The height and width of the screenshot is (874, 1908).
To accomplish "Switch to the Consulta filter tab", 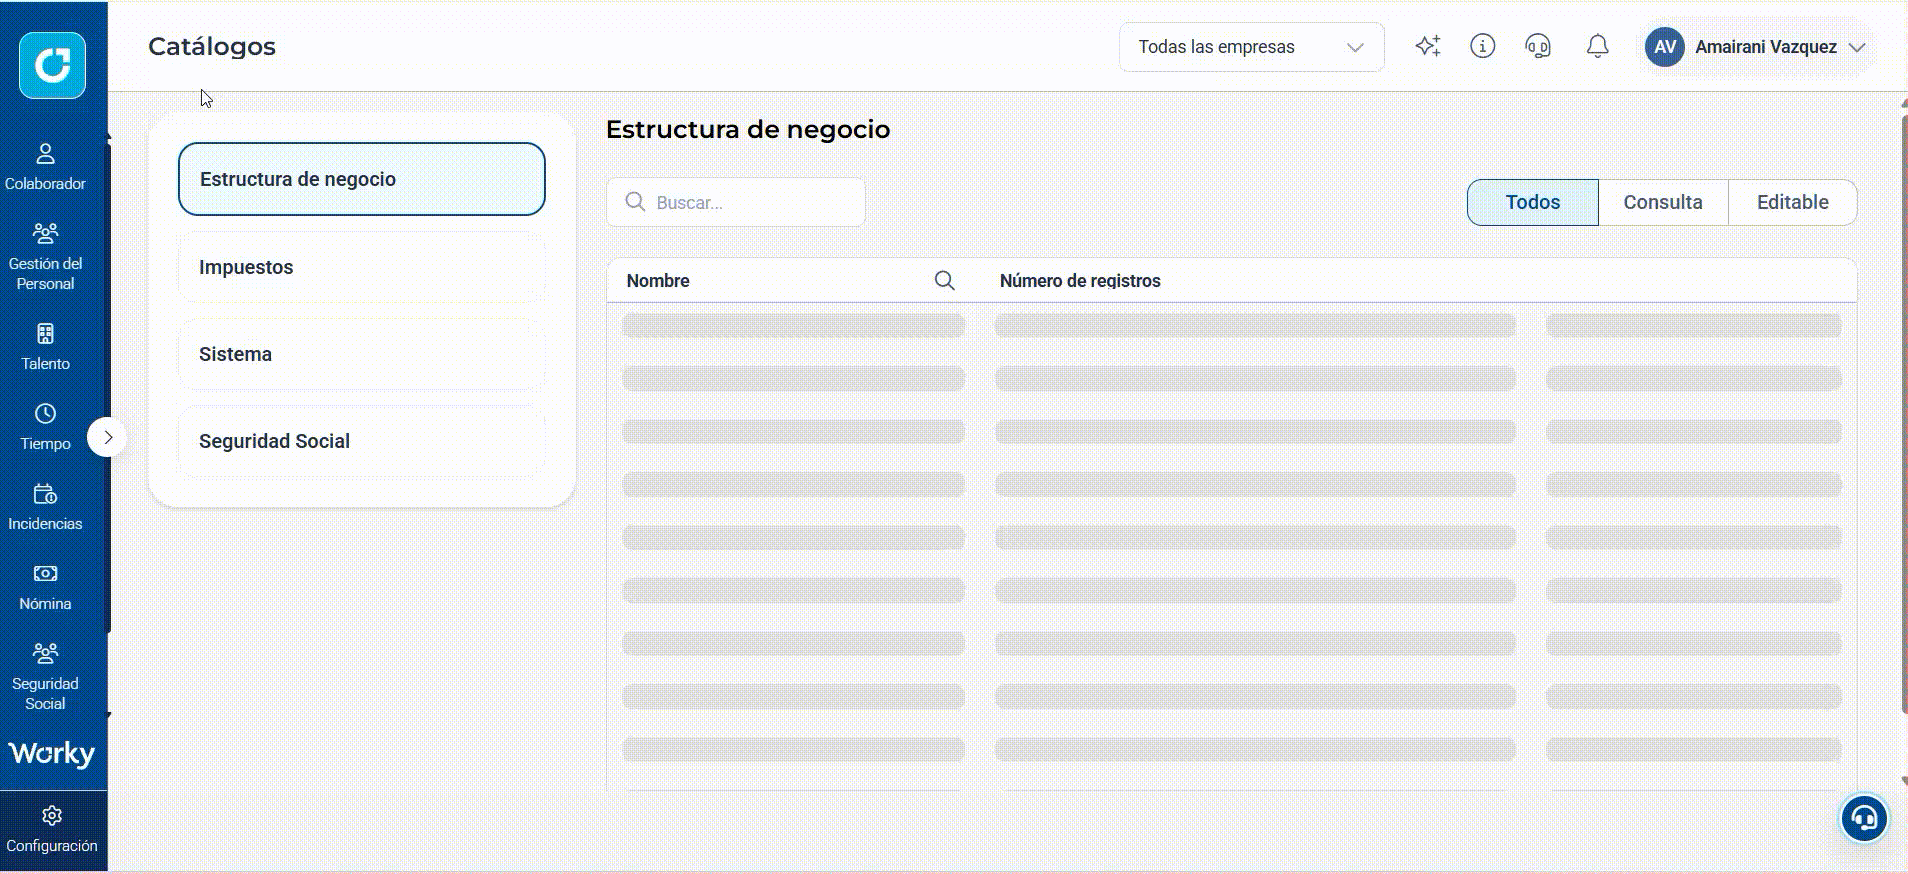I will point(1663,202).
